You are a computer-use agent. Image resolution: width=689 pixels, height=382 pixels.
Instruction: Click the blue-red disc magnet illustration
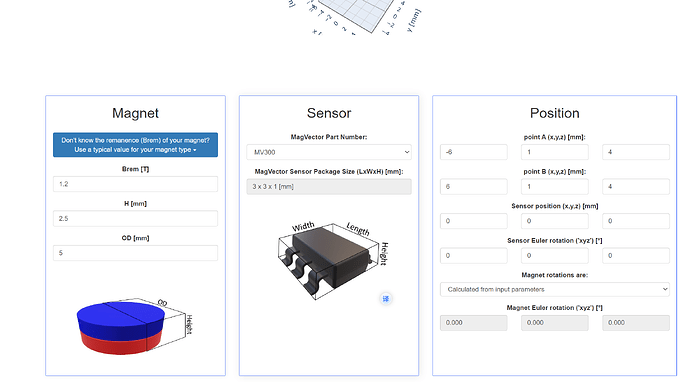(x=134, y=326)
